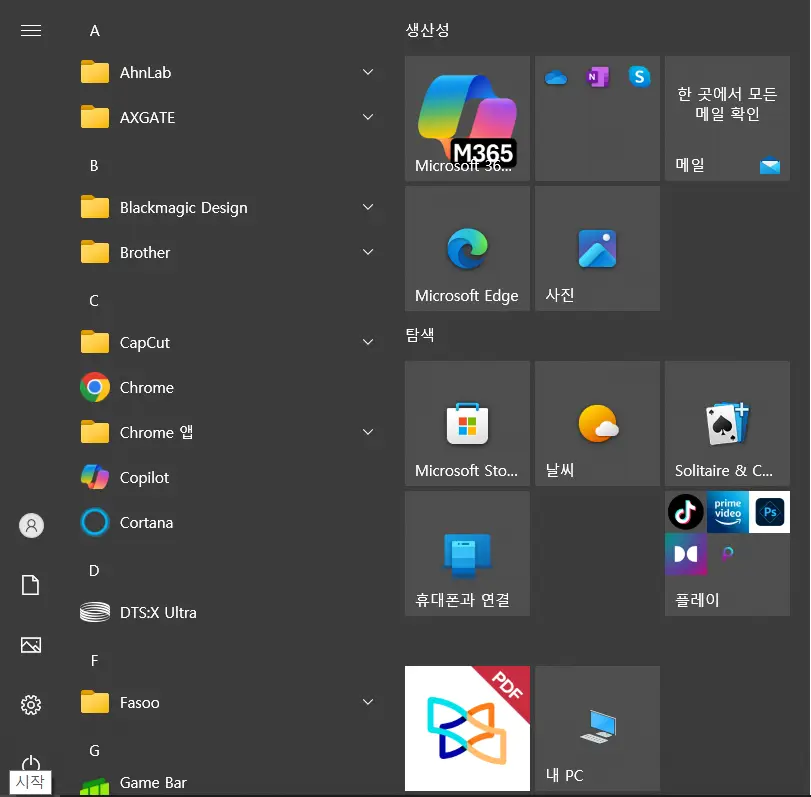Open the OneNote icon in the tile group
This screenshot has width=811, height=797.
pos(597,77)
